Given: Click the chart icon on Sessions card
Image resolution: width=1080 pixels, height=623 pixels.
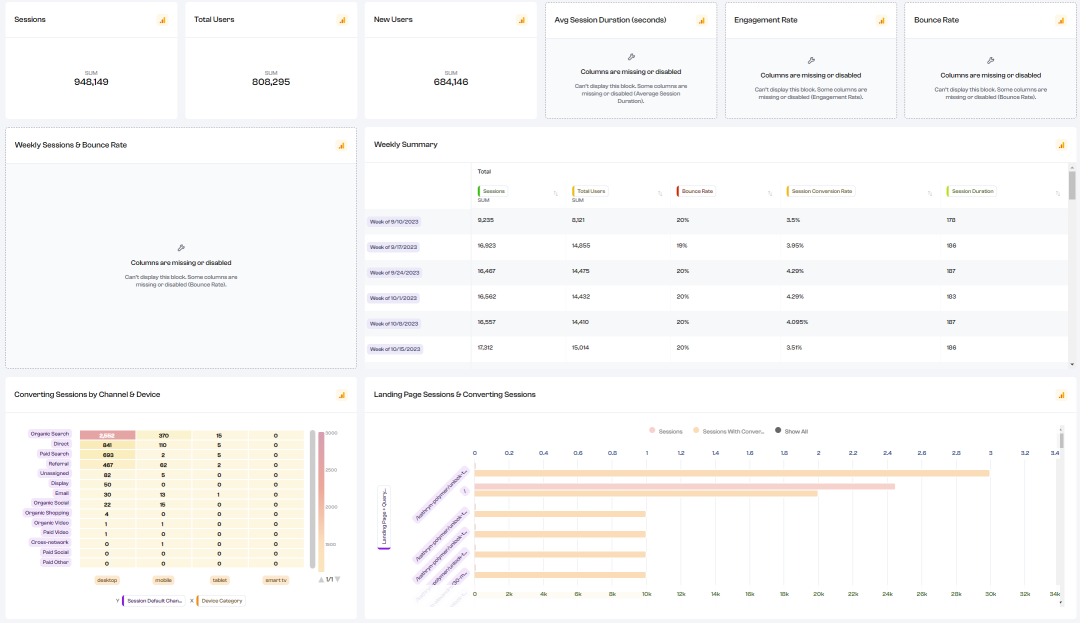Looking at the screenshot, I should (162, 20).
